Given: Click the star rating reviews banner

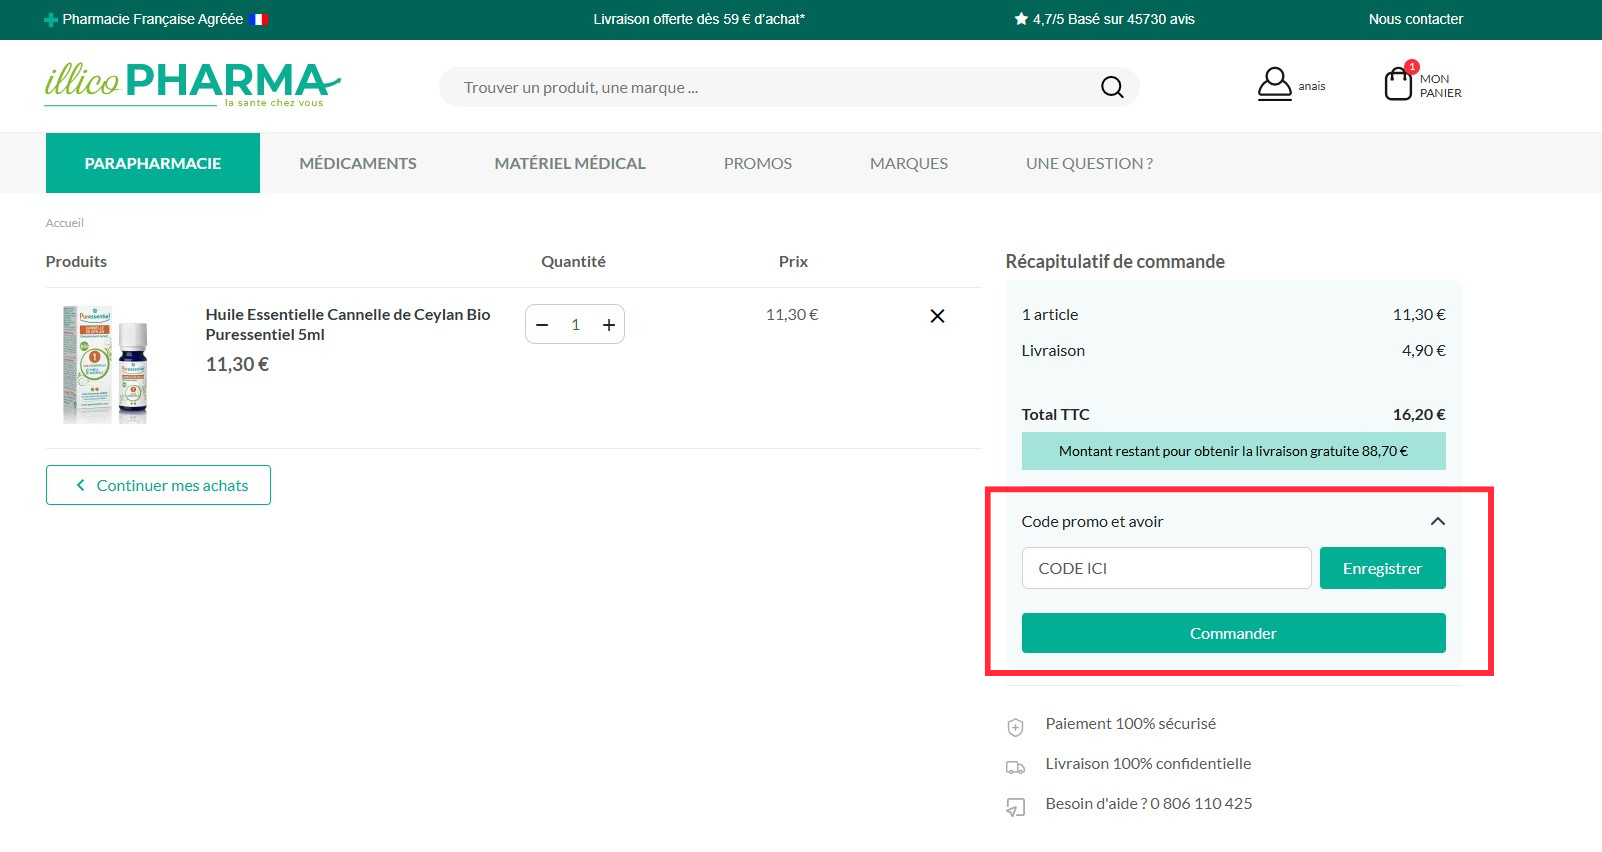Looking at the screenshot, I should point(1104,19).
